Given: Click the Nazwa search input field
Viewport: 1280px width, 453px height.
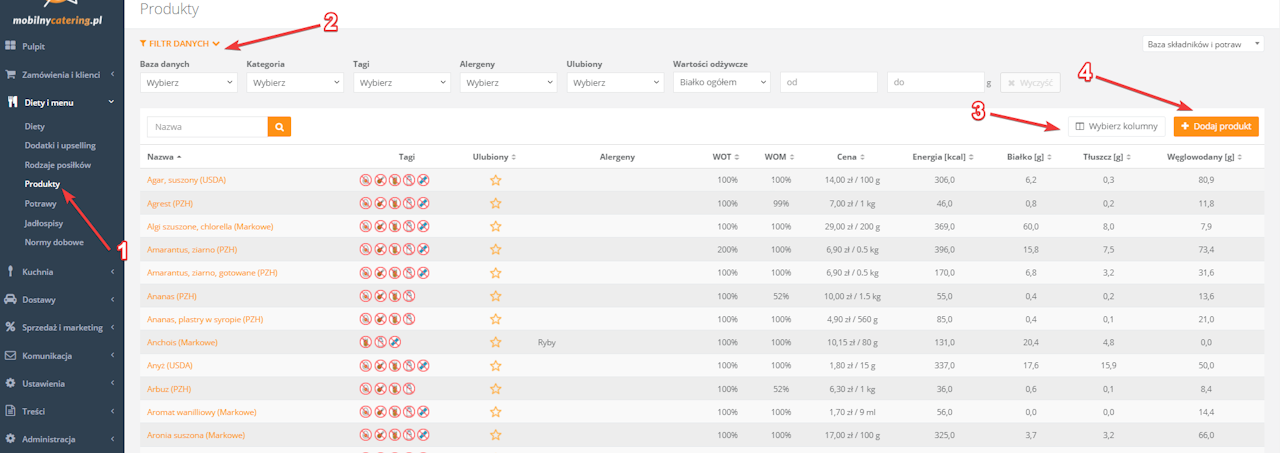Looking at the screenshot, I should [207, 127].
